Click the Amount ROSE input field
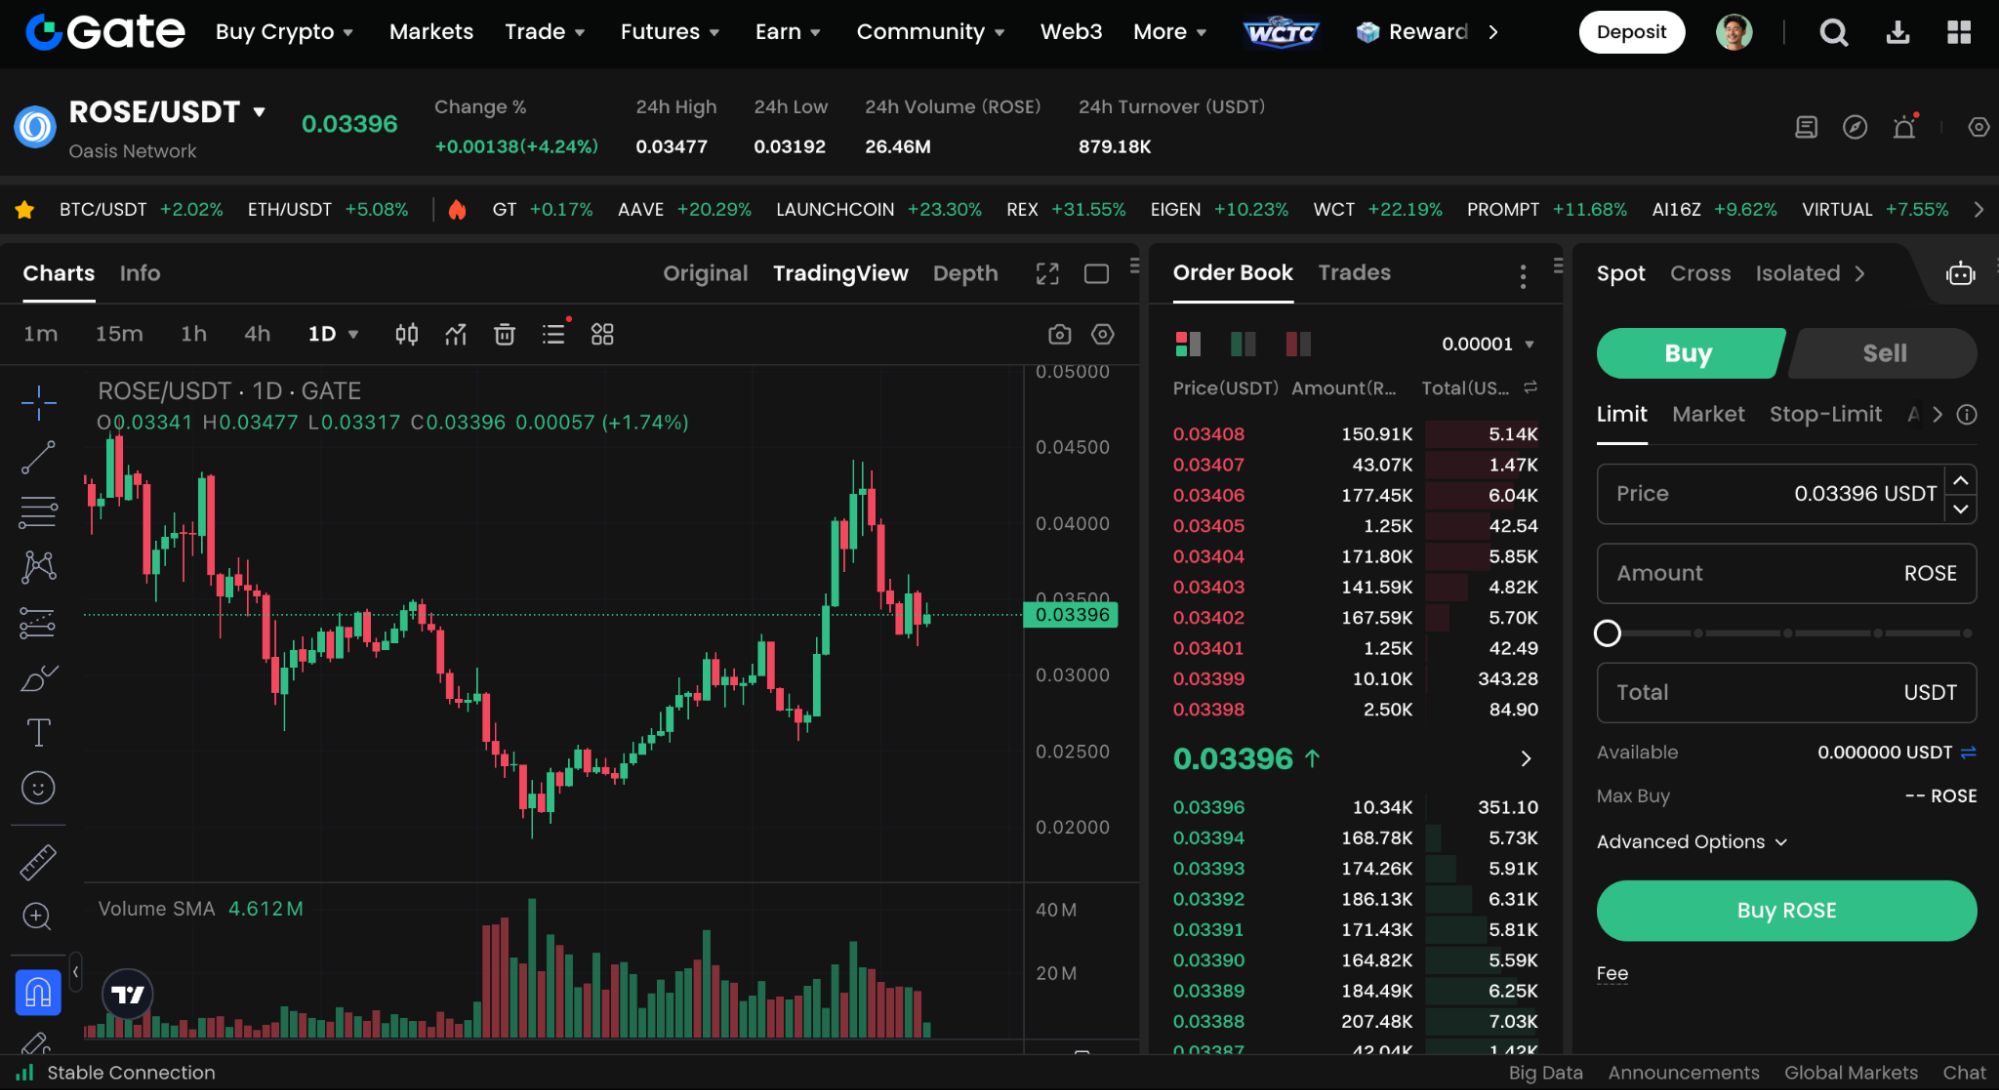Screen dimensions: 1999x1090 pos(1786,573)
